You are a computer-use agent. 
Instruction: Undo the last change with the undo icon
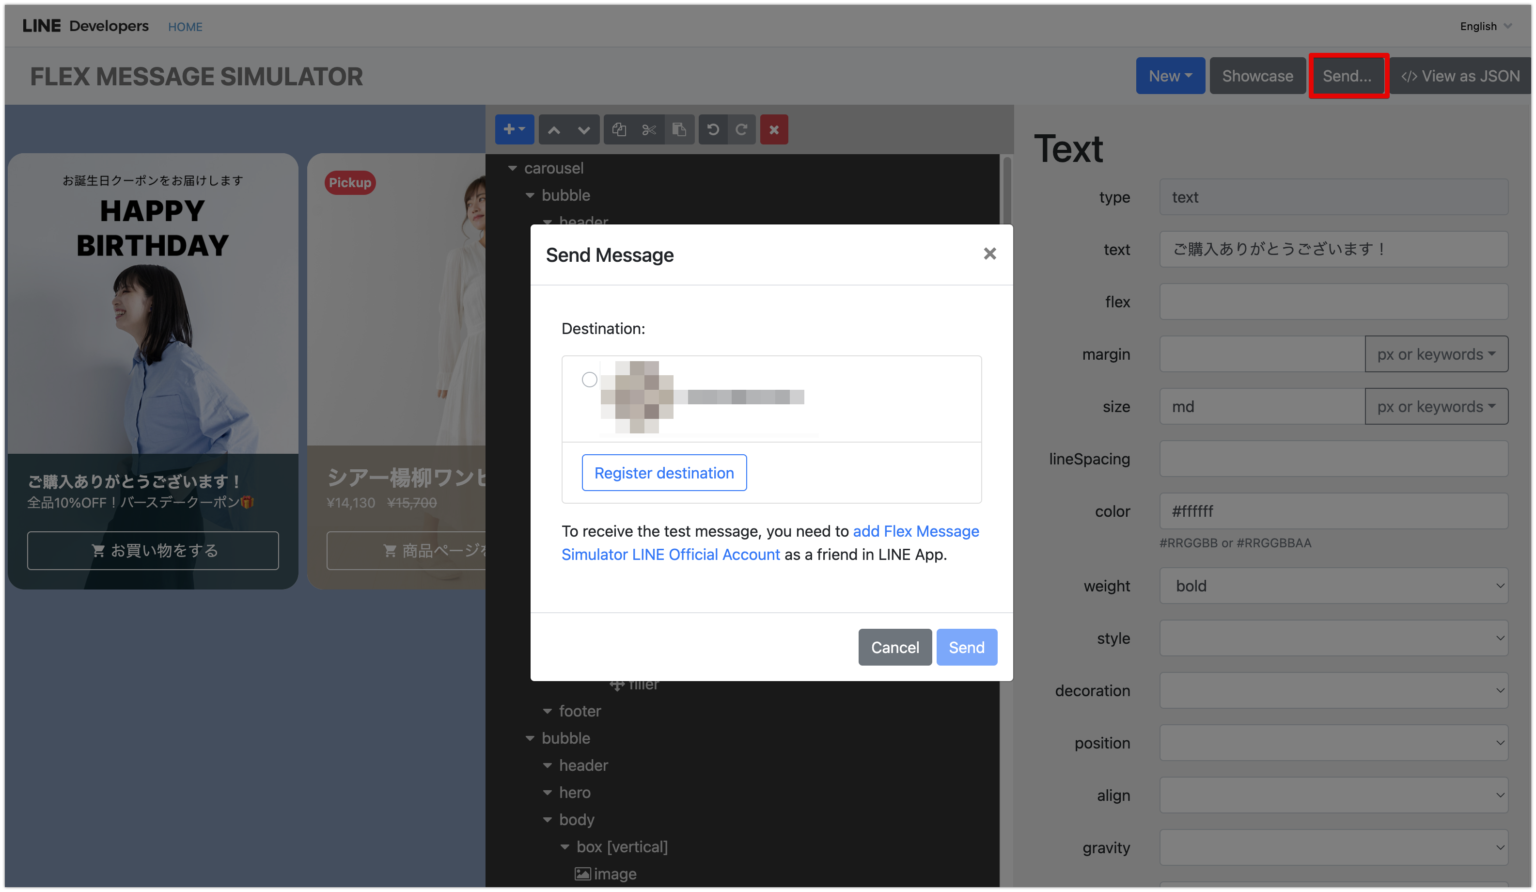tap(713, 129)
